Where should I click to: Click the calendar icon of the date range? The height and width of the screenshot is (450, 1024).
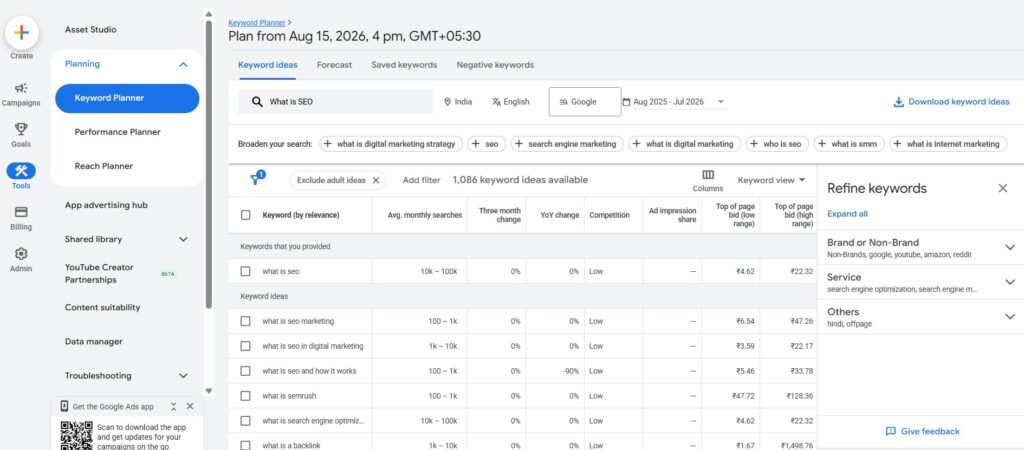(626, 102)
